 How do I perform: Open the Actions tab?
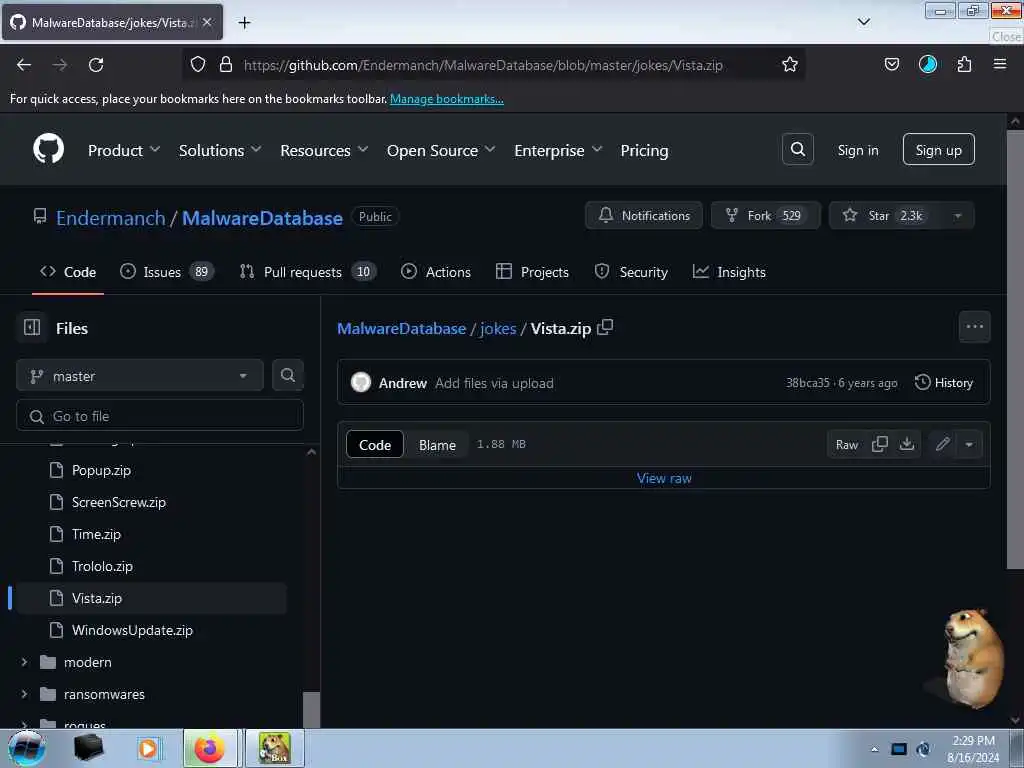[x=436, y=272]
